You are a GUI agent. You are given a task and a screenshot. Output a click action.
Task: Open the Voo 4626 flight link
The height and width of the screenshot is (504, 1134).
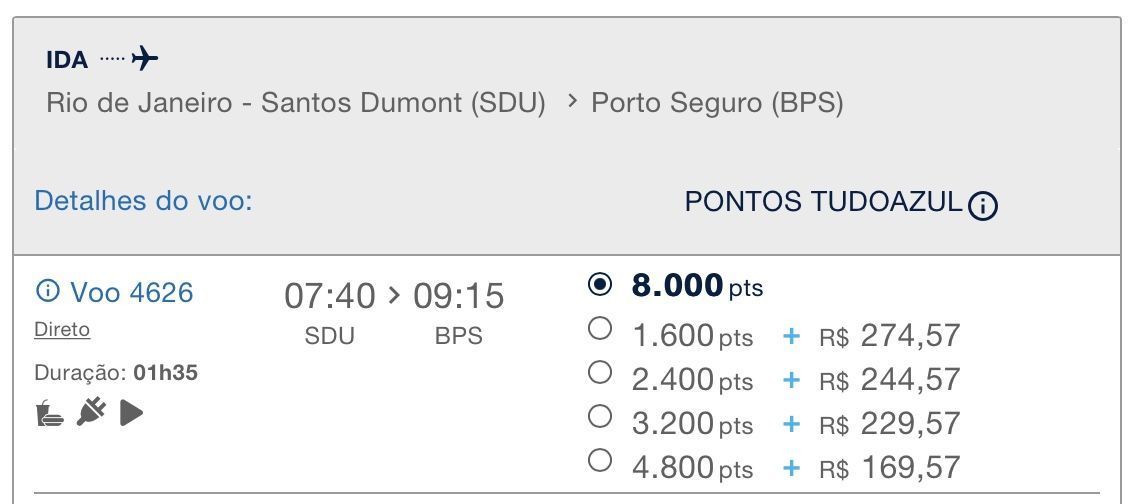[132, 292]
